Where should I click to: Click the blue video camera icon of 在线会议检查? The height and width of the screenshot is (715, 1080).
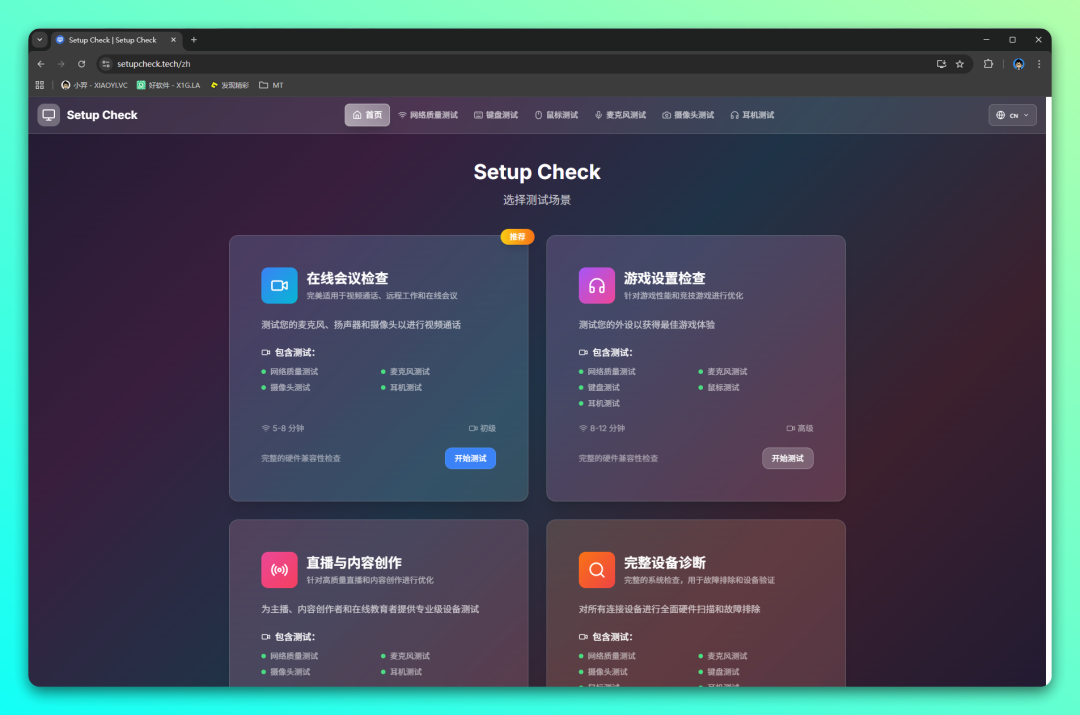pos(279,285)
